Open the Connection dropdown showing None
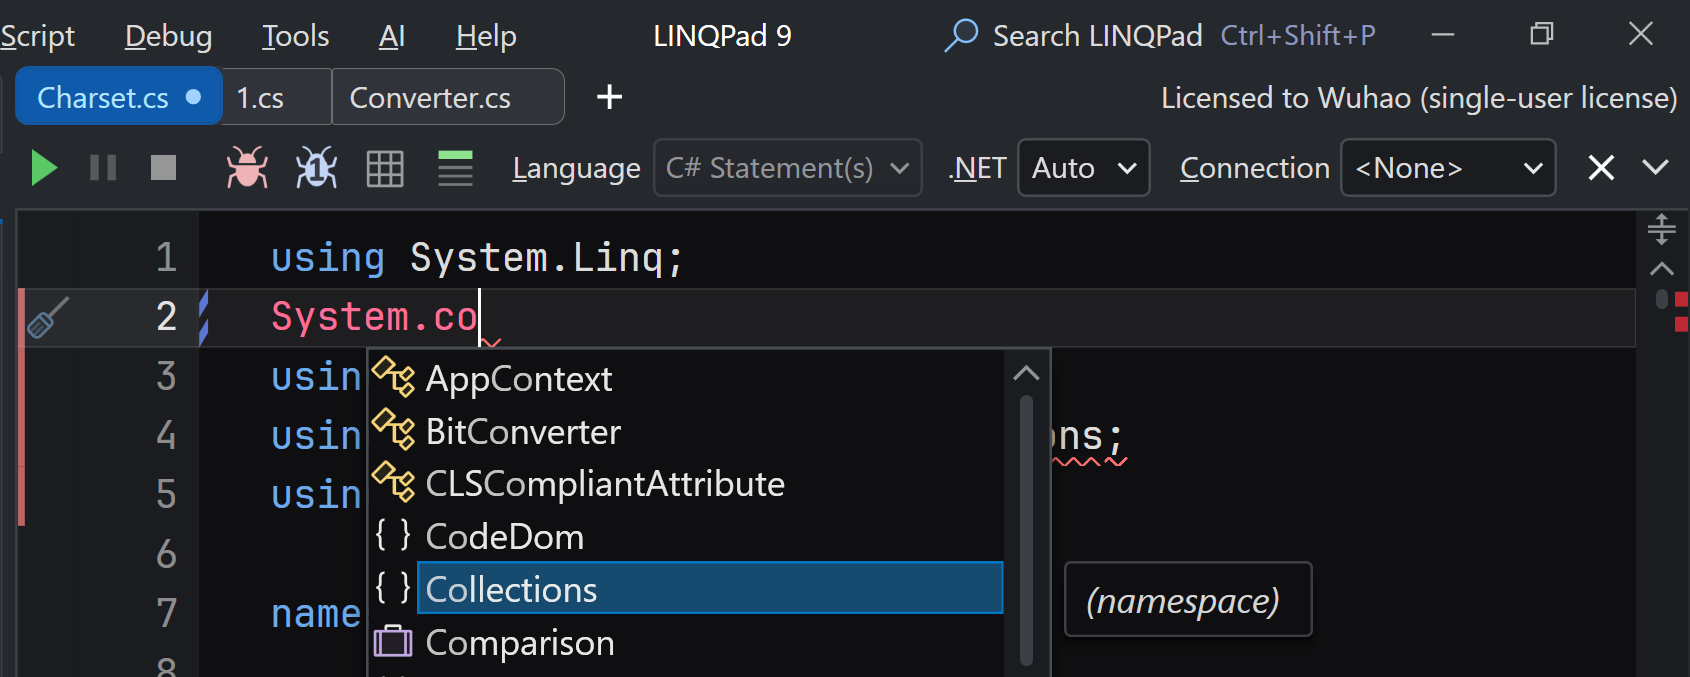This screenshot has height=677, width=1690. pos(1447,168)
